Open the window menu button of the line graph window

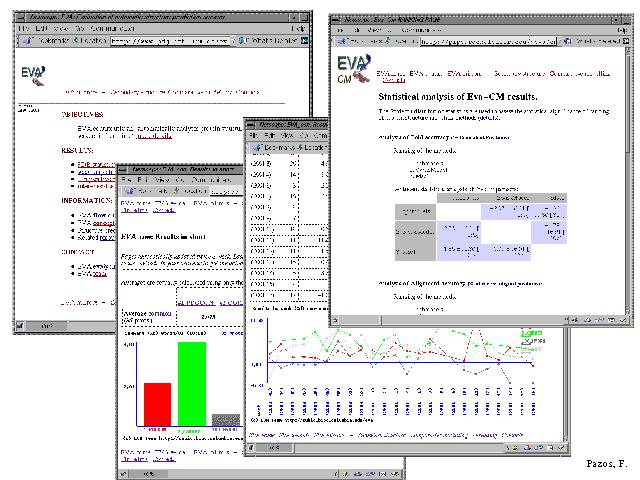tap(250, 124)
